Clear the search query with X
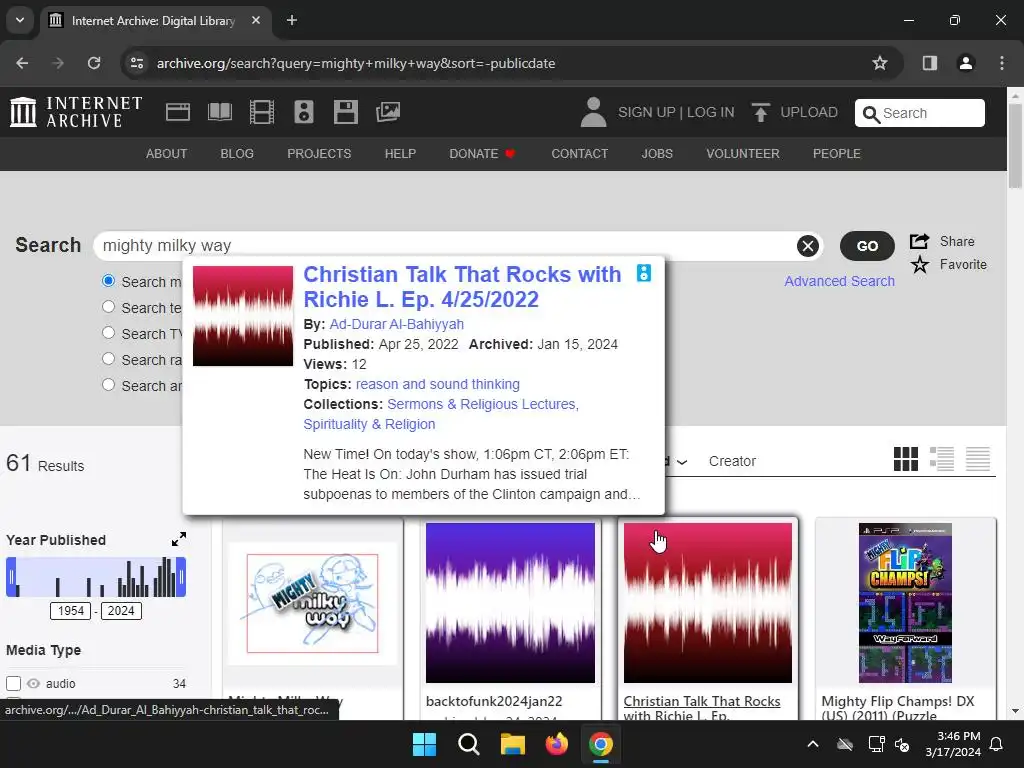The width and height of the screenshot is (1024, 768). [x=808, y=246]
